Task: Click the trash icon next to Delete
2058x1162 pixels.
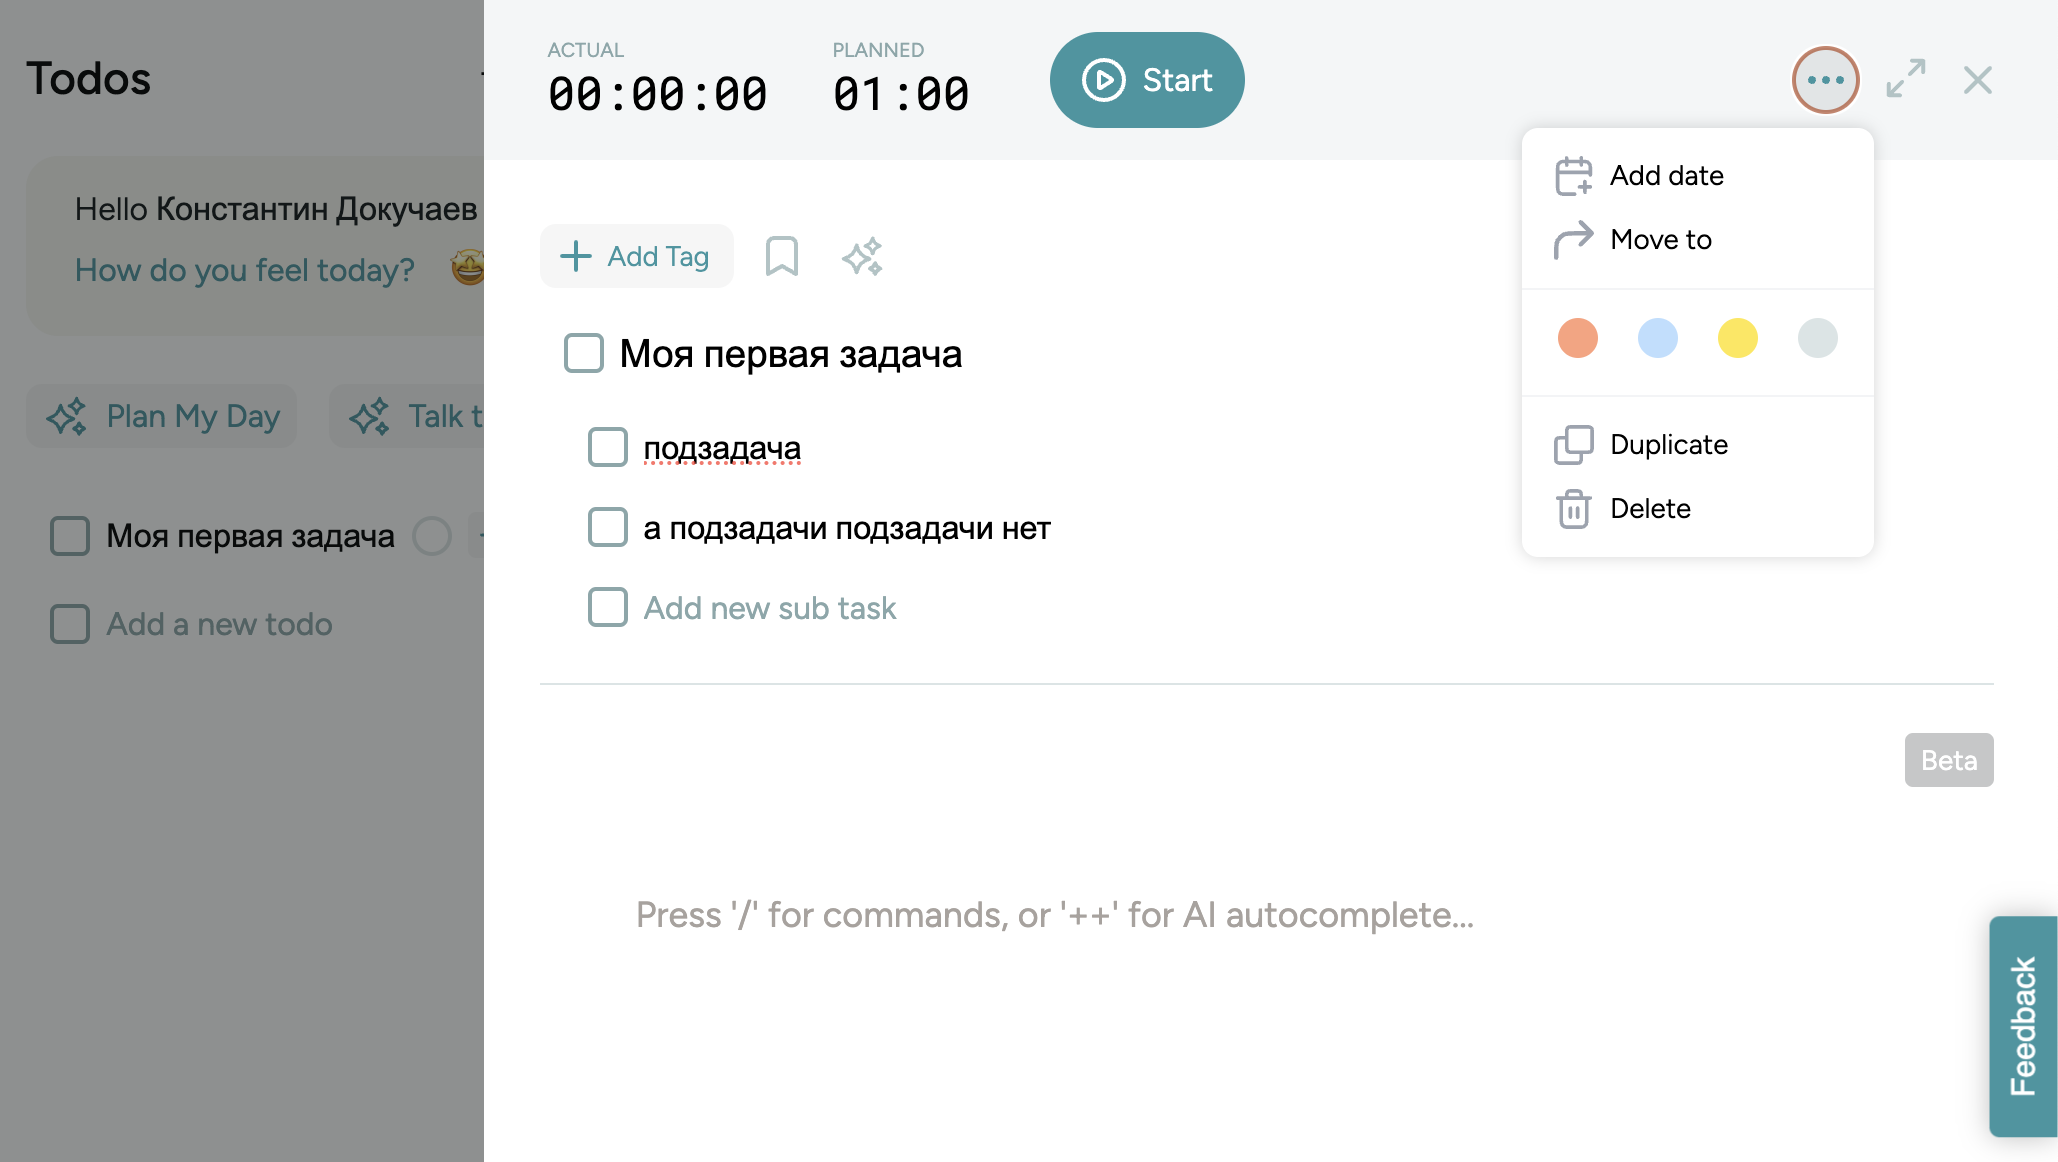Action: (1573, 509)
